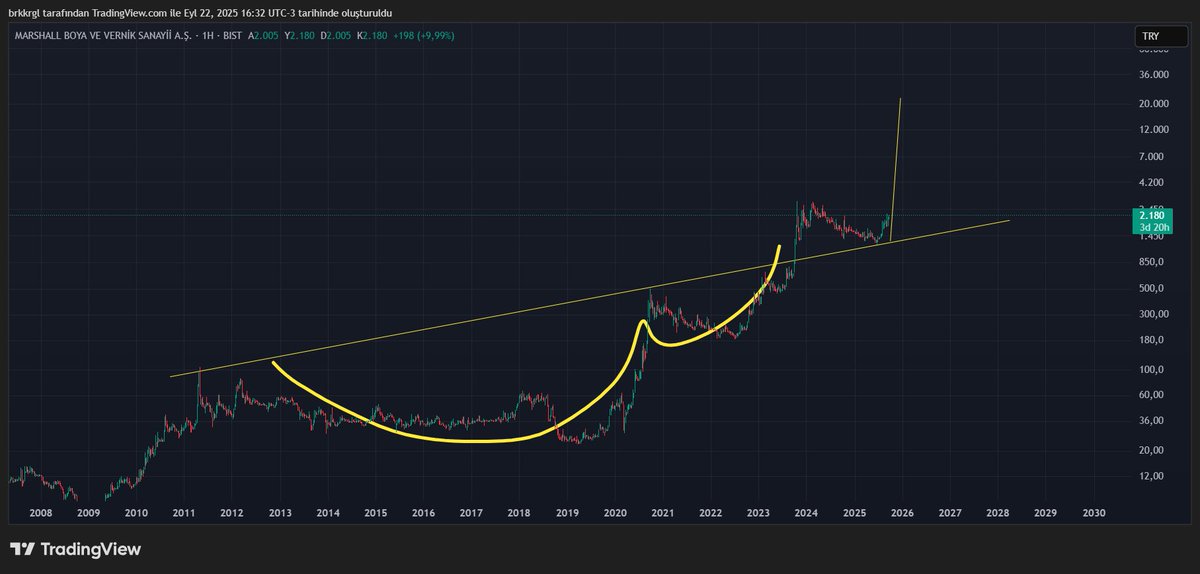Click the 36,00 price axis label
This screenshot has height=574, width=1200.
tap(1153, 421)
